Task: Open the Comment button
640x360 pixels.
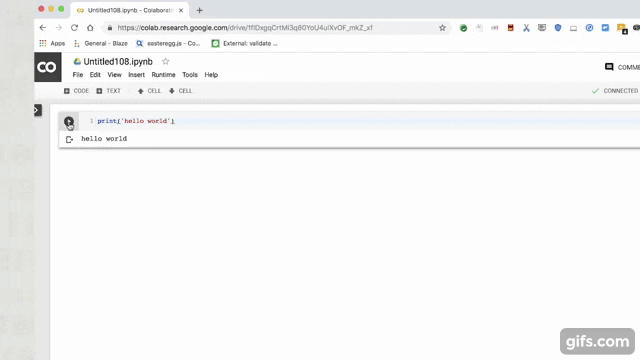Action: point(622,67)
